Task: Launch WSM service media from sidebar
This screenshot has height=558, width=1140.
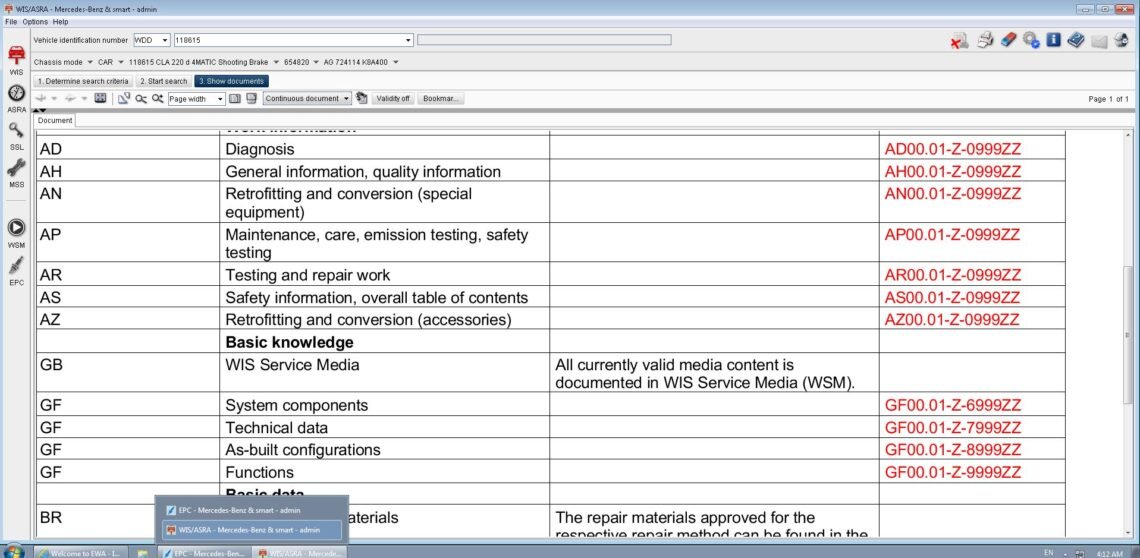Action: pos(16,234)
